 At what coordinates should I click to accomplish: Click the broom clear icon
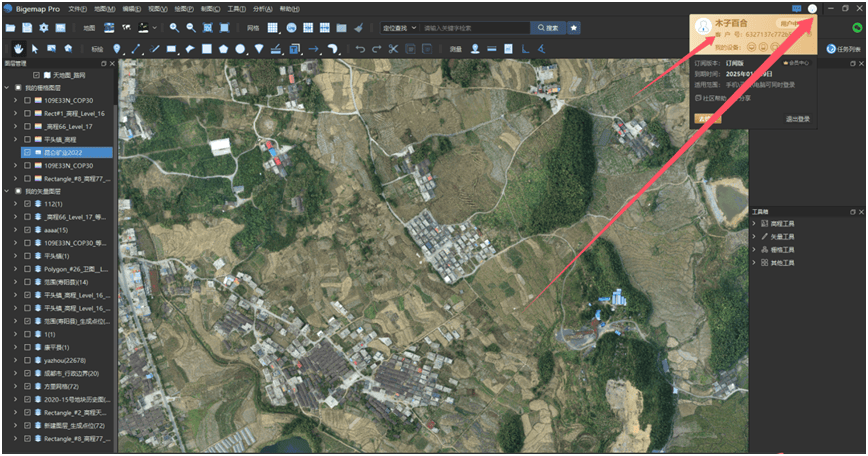pos(359,28)
